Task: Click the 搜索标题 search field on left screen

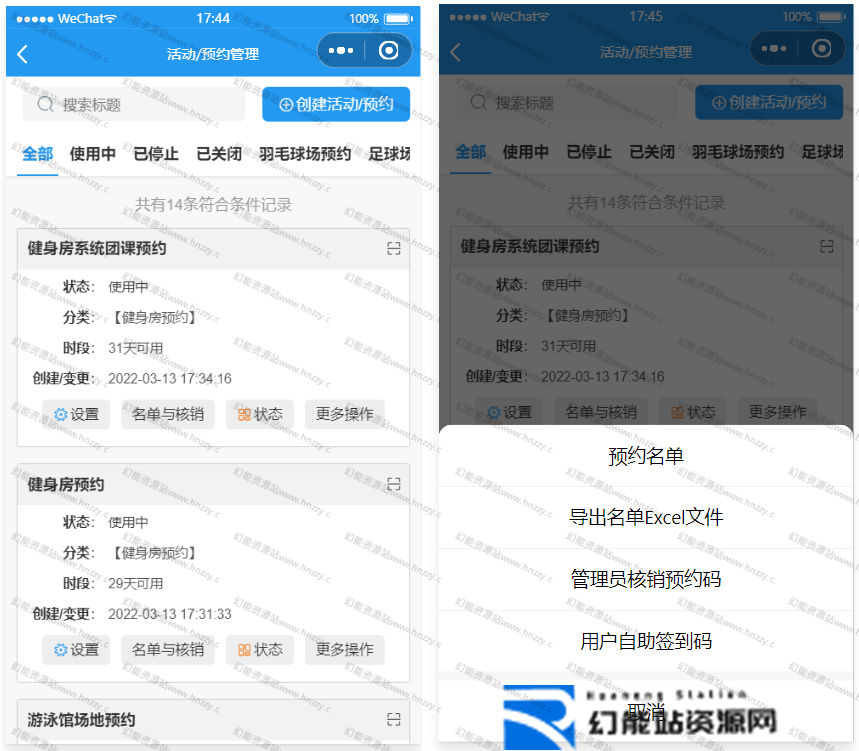Action: (134, 104)
